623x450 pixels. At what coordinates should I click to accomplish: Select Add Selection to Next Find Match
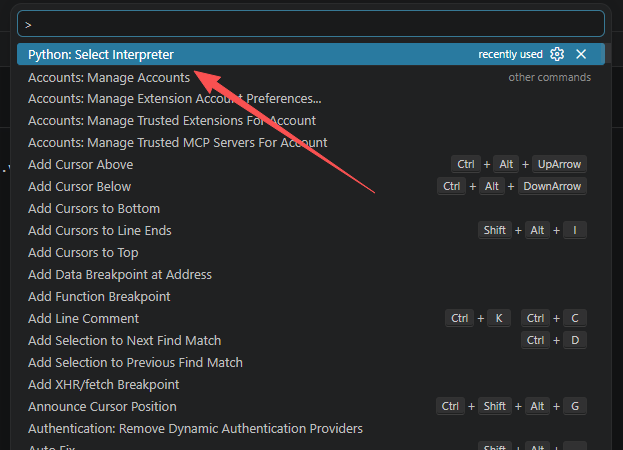[x=311, y=340]
